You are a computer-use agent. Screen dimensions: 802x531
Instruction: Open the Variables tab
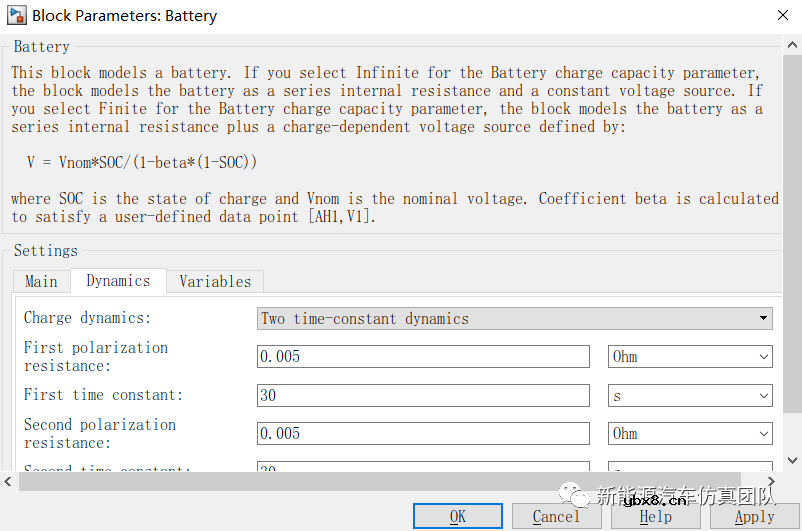point(215,281)
